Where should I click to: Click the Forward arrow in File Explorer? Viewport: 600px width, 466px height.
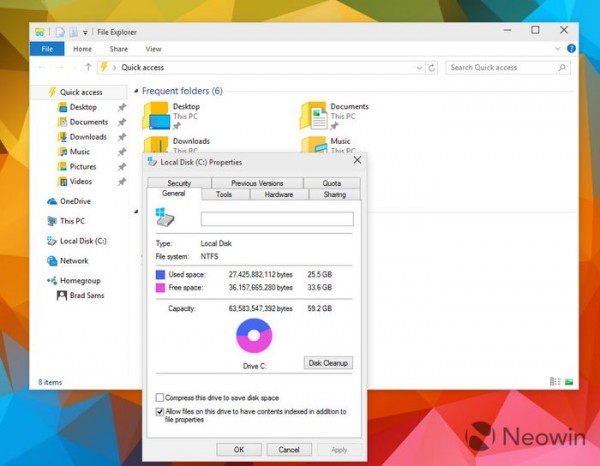point(59,67)
